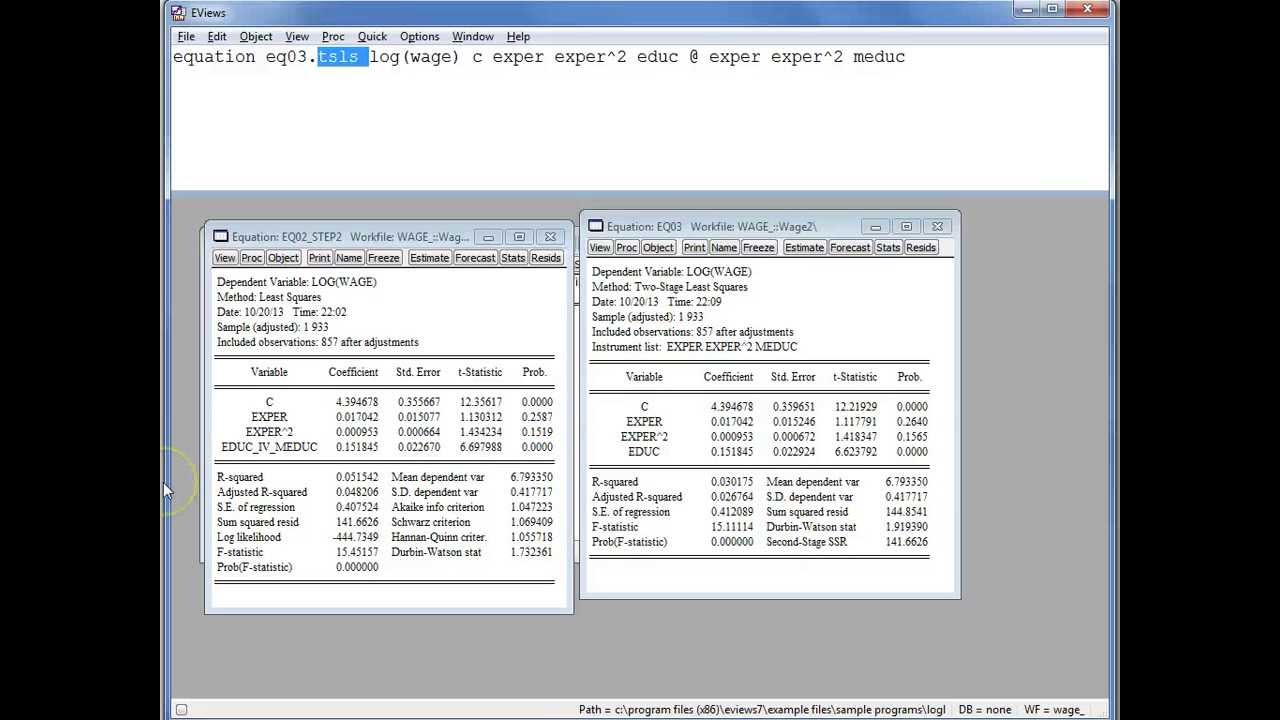Screen dimensions: 1280x720
Task: Freeze the EQ03 equation output
Action: tap(758, 248)
